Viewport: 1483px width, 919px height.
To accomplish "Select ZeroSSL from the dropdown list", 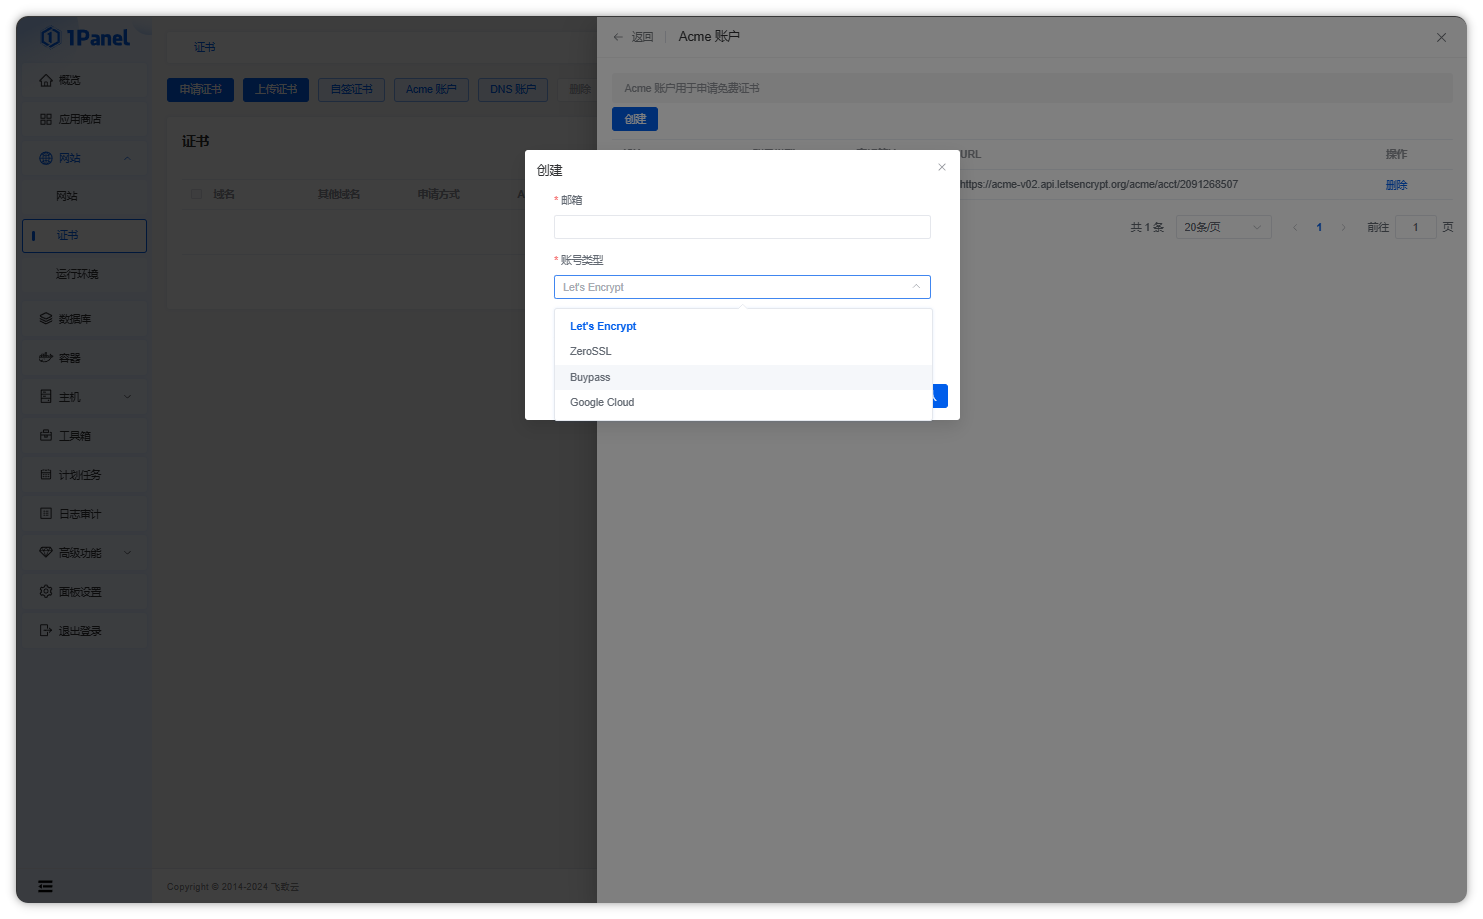I will 591,352.
